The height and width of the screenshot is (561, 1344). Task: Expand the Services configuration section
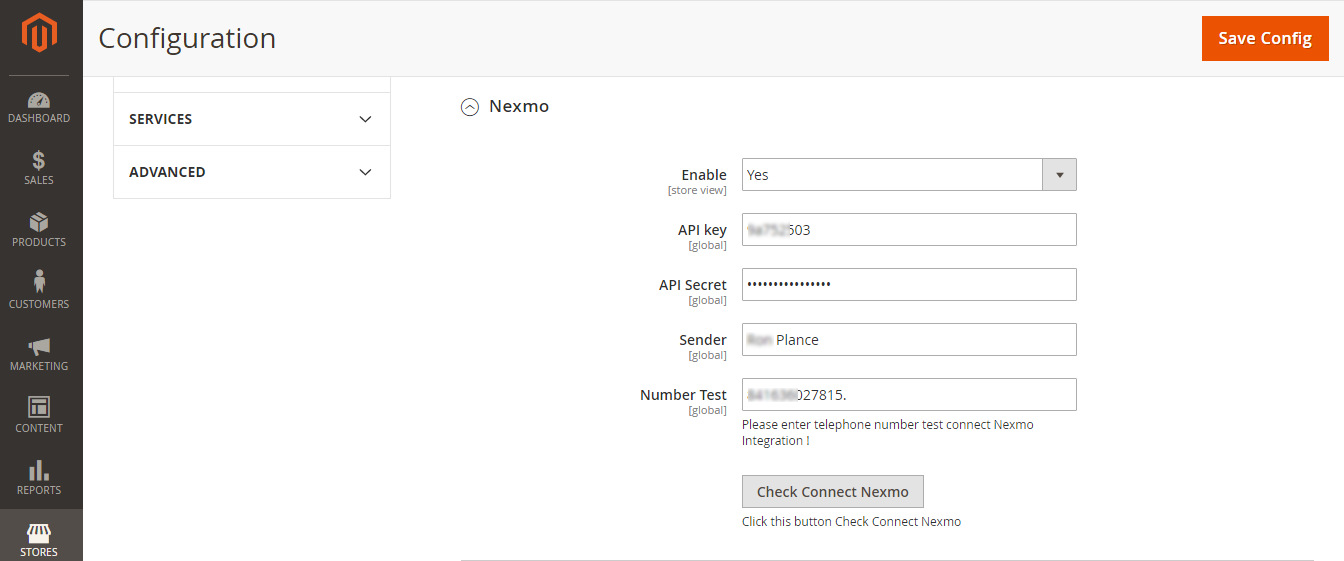pyautogui.click(x=251, y=119)
